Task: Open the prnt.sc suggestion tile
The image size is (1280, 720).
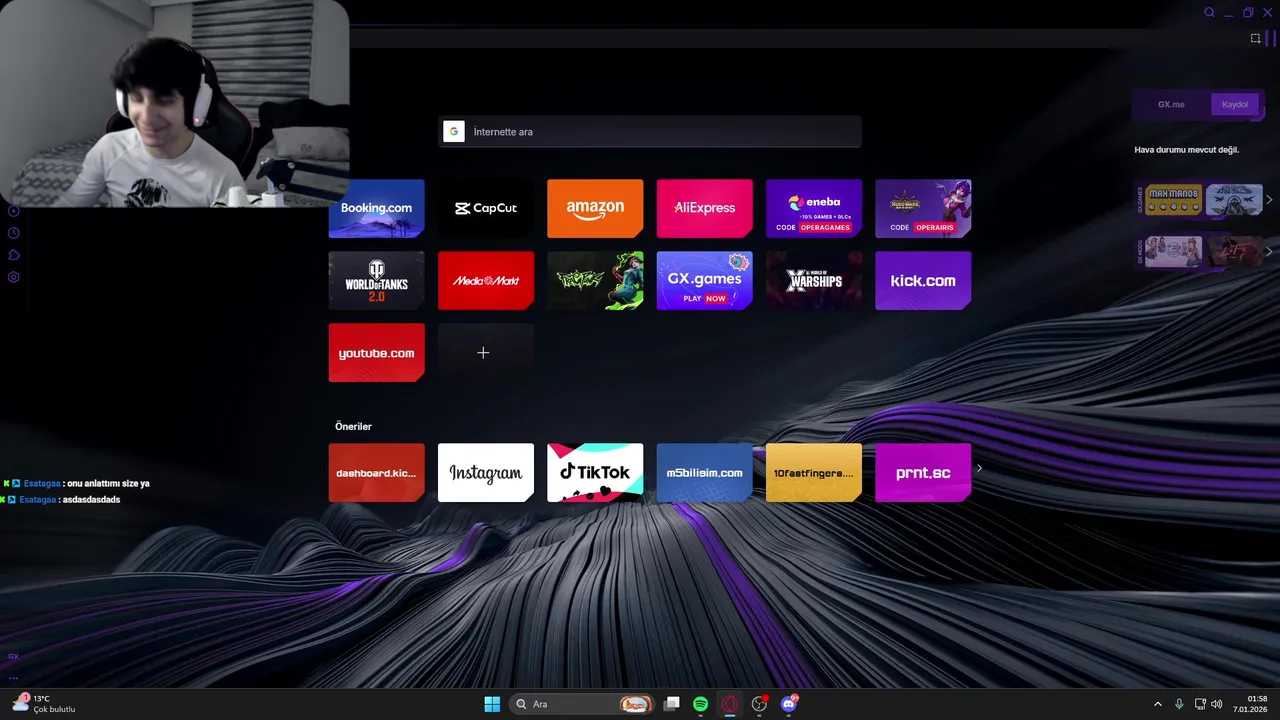Action: click(x=923, y=472)
